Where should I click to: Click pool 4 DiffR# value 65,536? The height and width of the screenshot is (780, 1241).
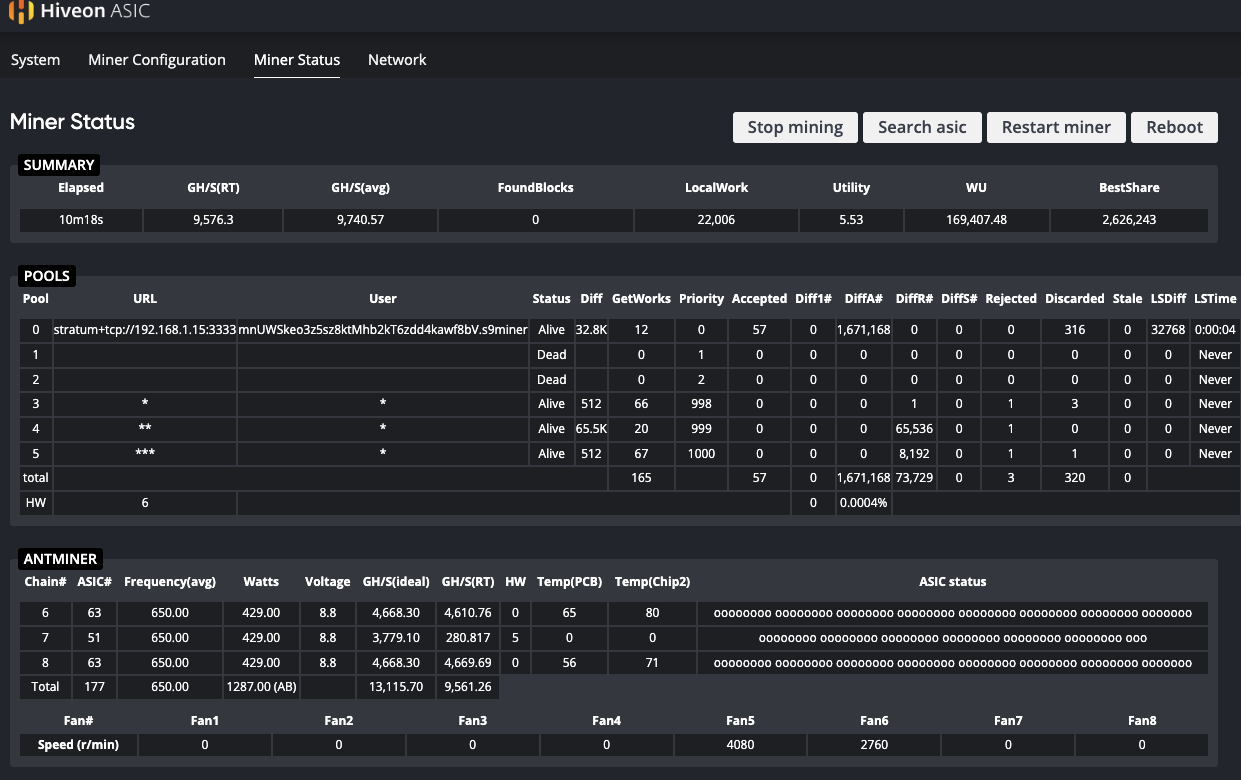coord(914,428)
